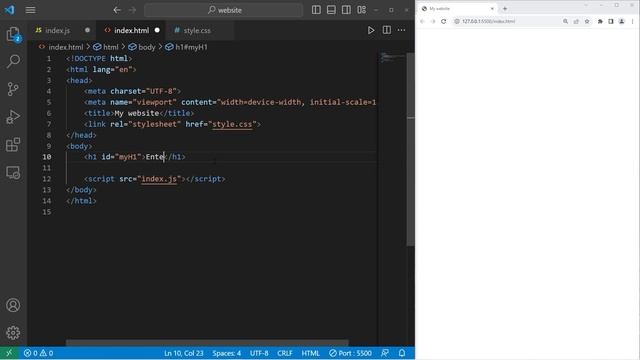Click the feedback icon in status bar
The width and height of the screenshot is (640, 360).
pyautogui.click(x=385, y=353)
